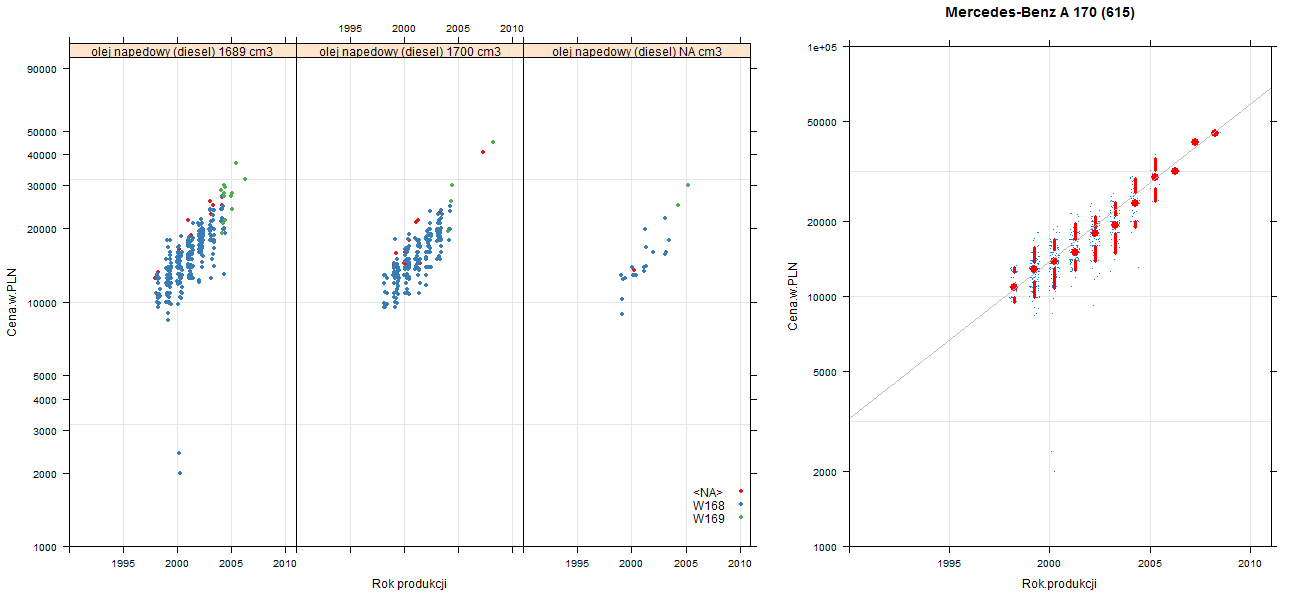Click the "W169" legend label
Screen dimensions: 1300x600
click(709, 519)
